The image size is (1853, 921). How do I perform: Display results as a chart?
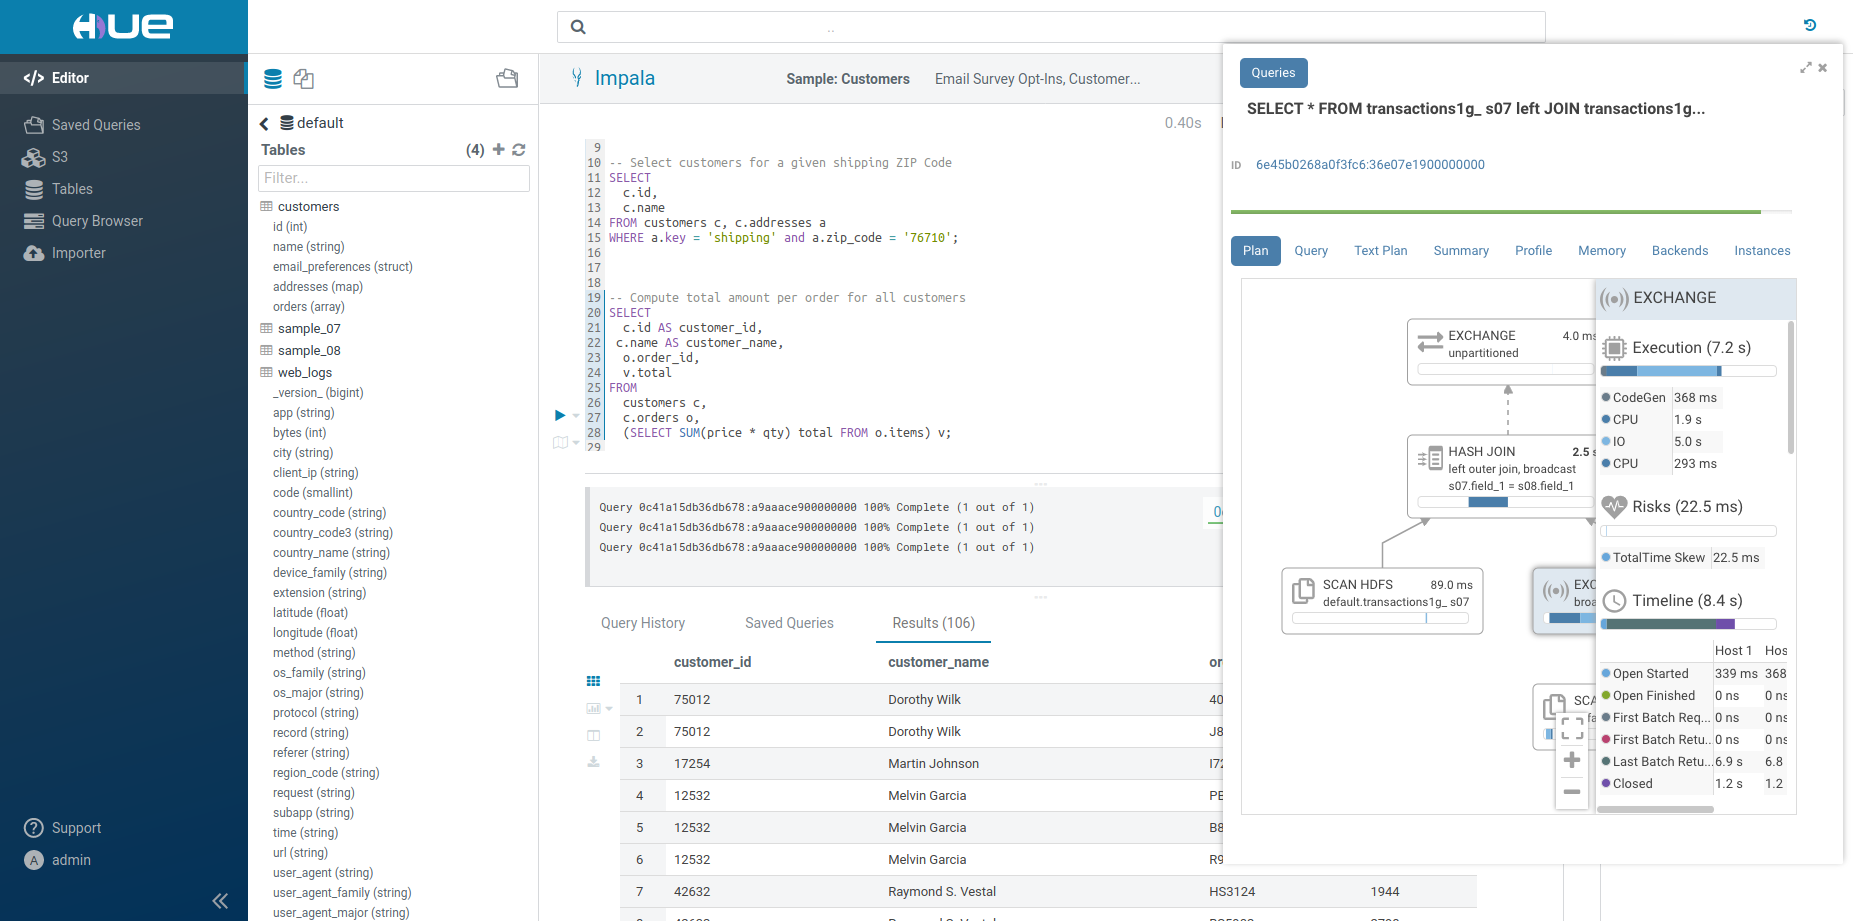click(593, 707)
